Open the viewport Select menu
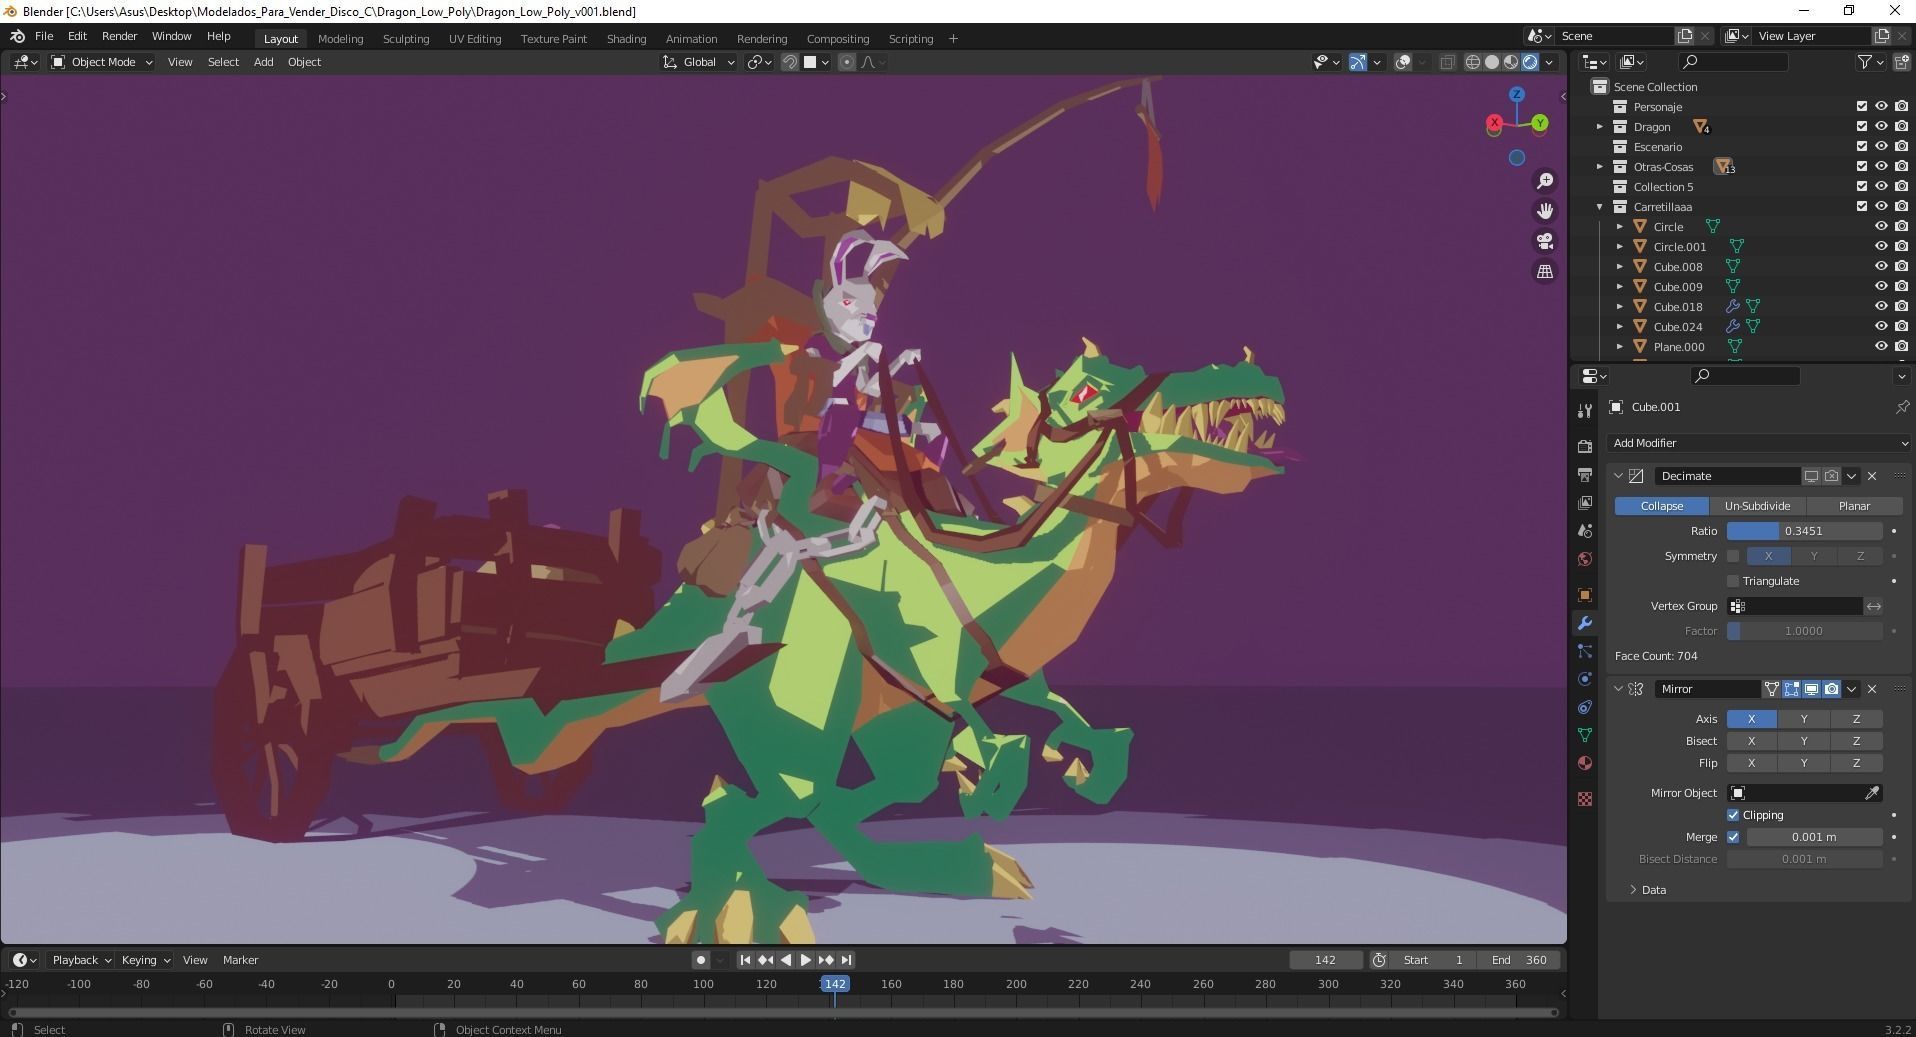Image resolution: width=1916 pixels, height=1037 pixels. (x=223, y=62)
